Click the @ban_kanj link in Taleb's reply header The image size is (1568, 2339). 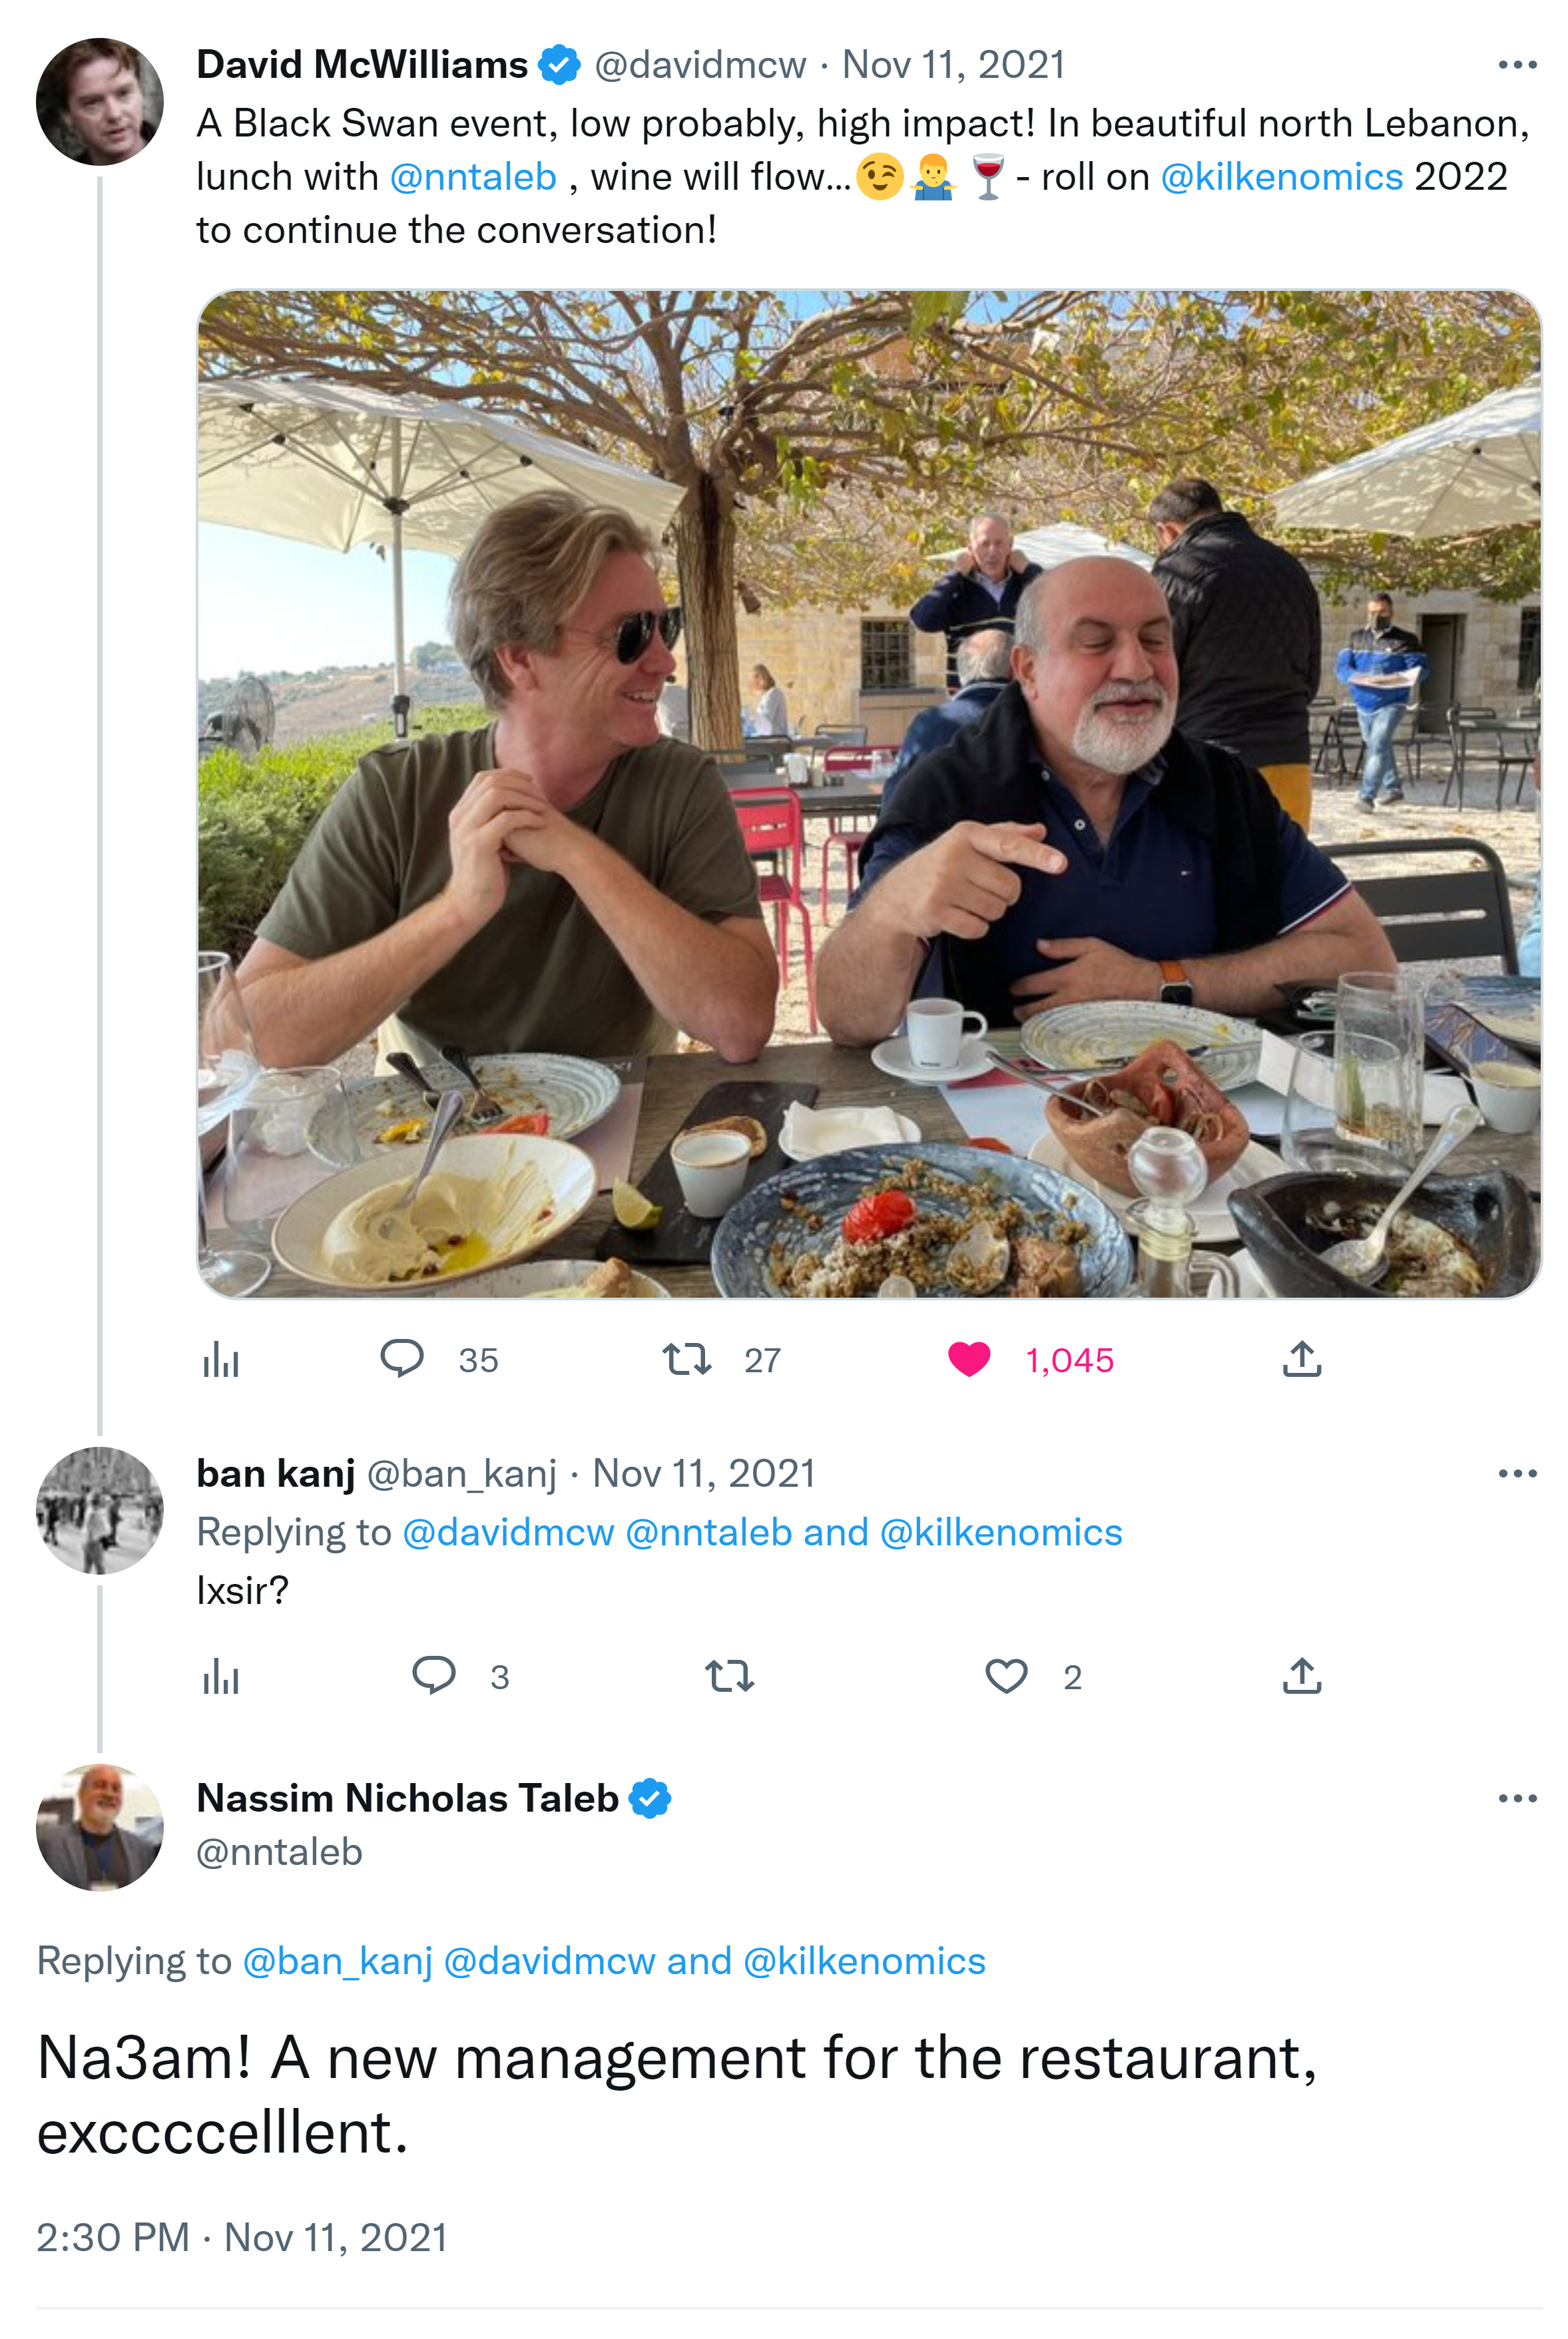pyautogui.click(x=337, y=1962)
